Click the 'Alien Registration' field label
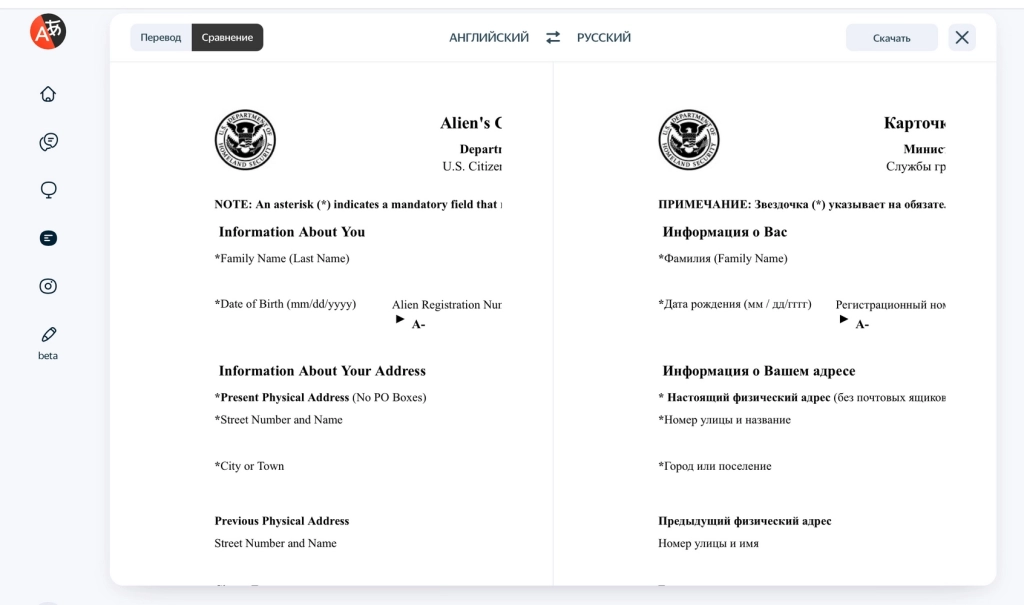The height and width of the screenshot is (605, 1024). (447, 304)
